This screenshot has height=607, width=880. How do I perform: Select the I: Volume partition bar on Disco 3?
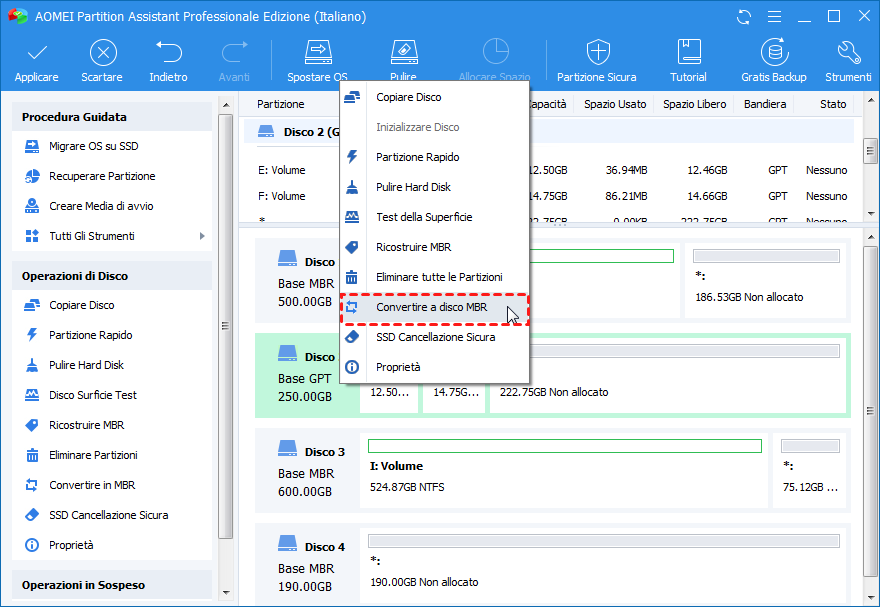click(x=564, y=467)
